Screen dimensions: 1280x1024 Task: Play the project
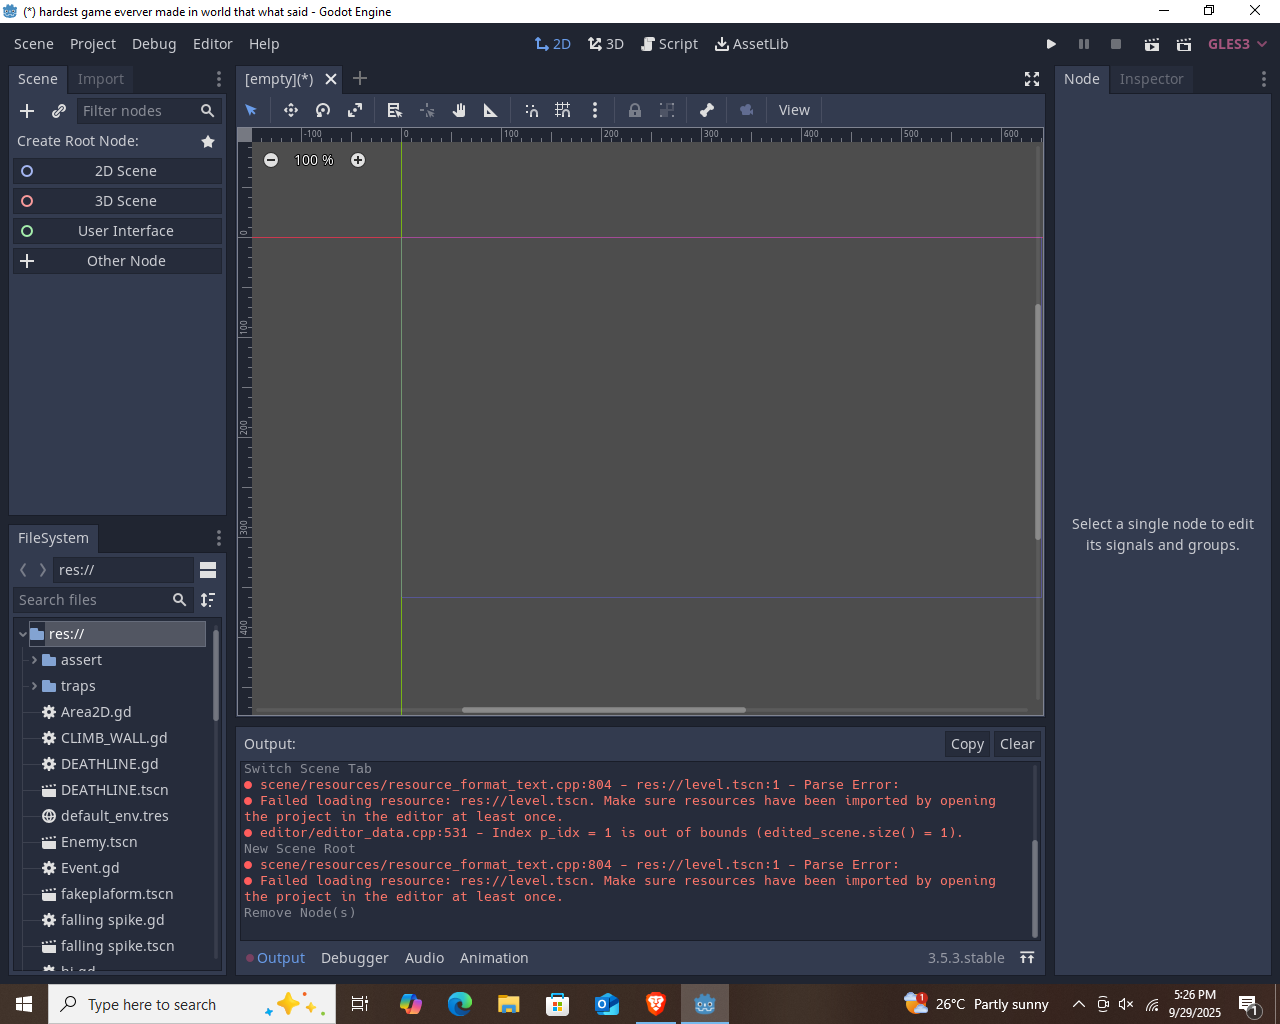coord(1051,44)
